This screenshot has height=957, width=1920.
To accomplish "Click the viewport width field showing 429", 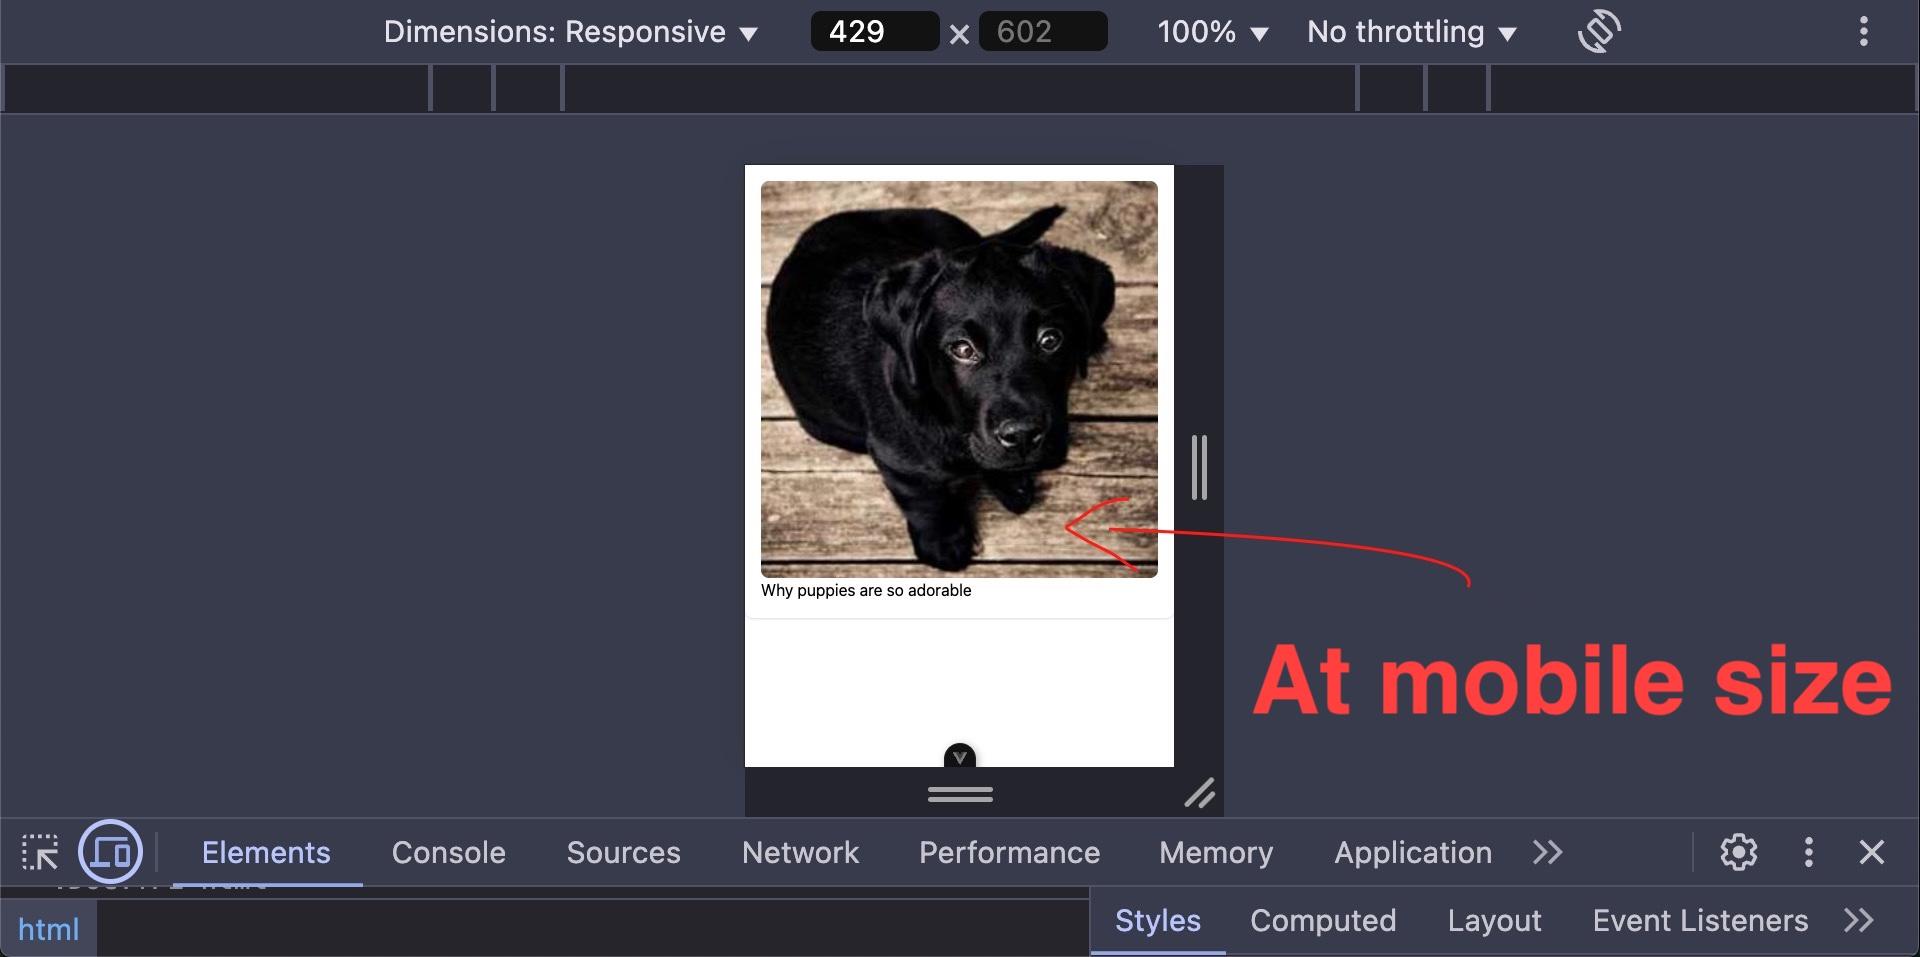I will tap(873, 32).
